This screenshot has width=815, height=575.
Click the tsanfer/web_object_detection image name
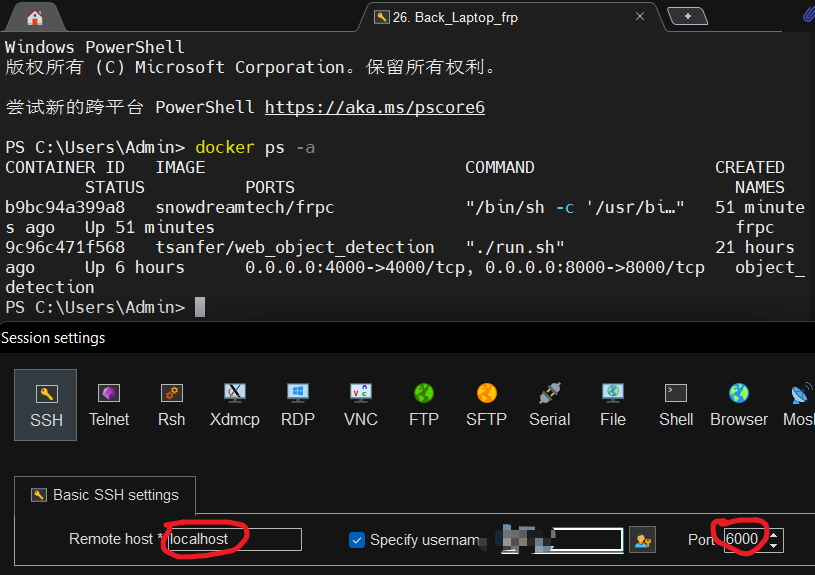point(295,247)
